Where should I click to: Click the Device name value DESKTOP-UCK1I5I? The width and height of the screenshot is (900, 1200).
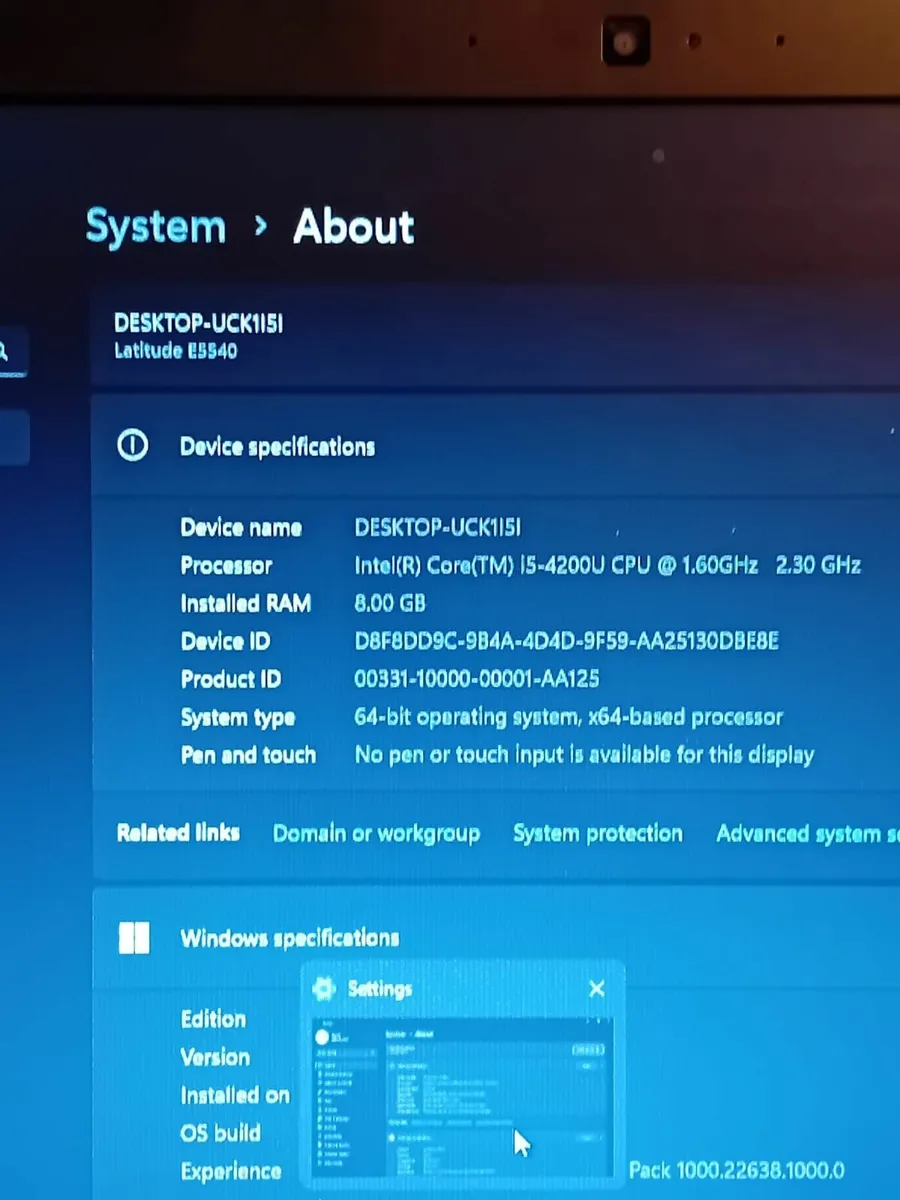point(437,527)
